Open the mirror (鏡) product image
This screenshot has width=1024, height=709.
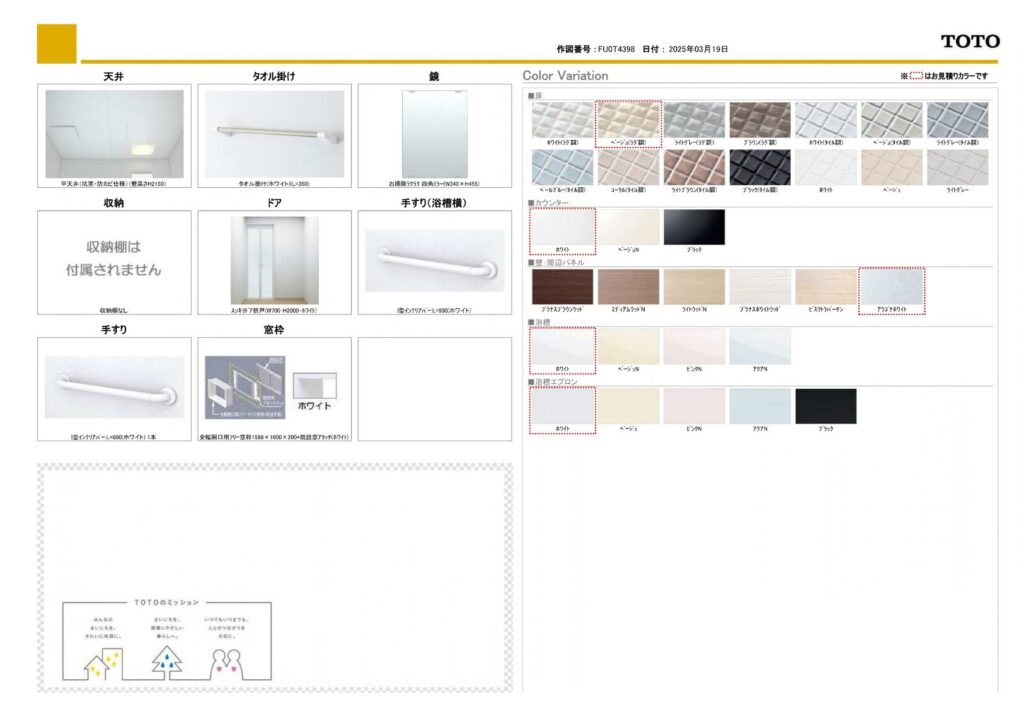click(x=434, y=134)
